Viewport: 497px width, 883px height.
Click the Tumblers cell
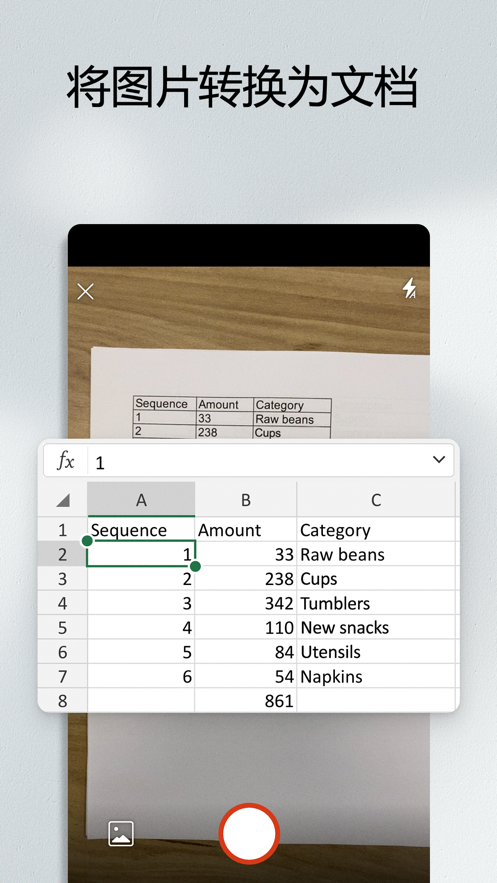(375, 604)
